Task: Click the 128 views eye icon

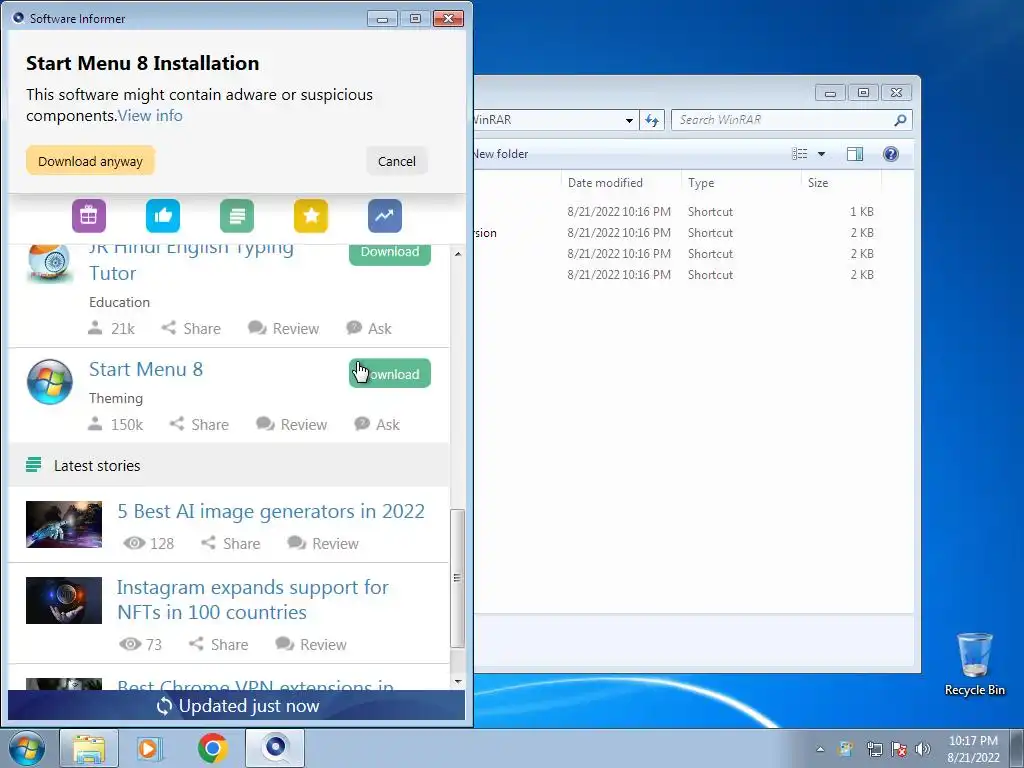Action: (x=135, y=543)
